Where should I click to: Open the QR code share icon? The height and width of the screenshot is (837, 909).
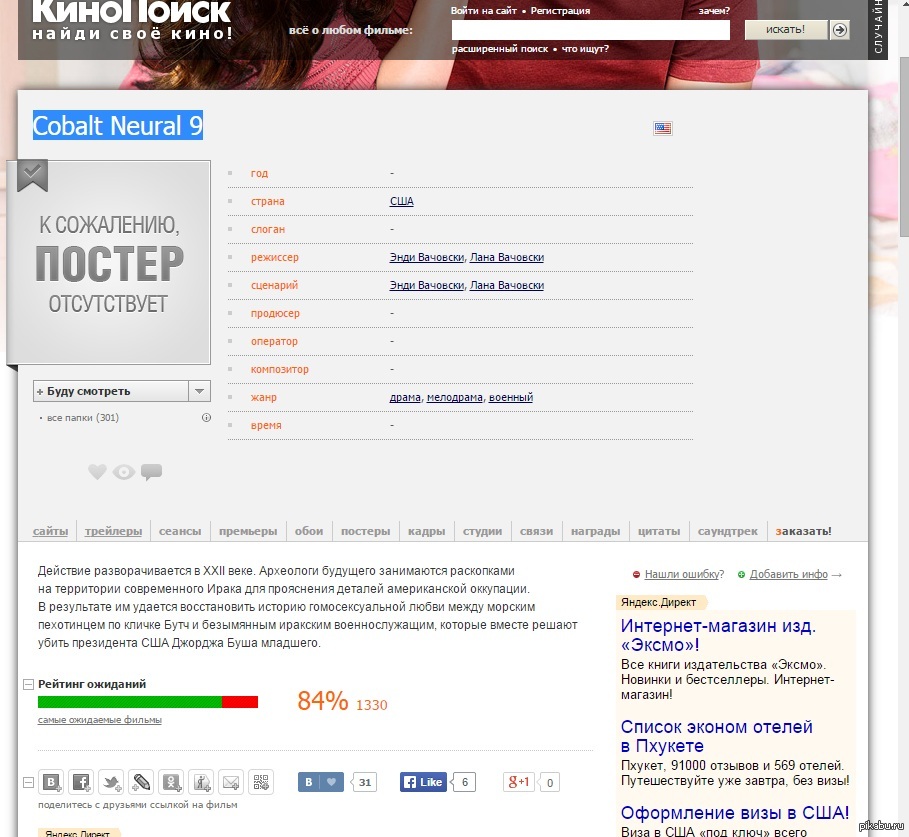tap(261, 782)
